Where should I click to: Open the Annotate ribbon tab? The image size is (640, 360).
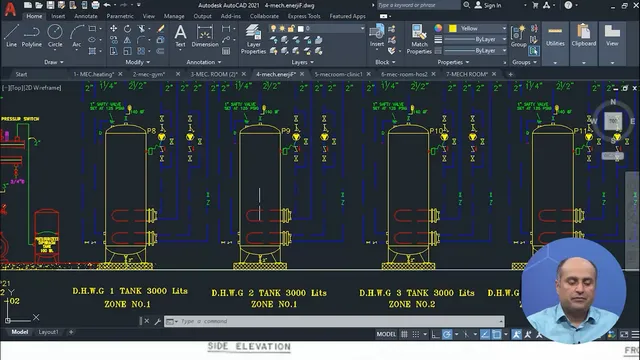click(86, 16)
